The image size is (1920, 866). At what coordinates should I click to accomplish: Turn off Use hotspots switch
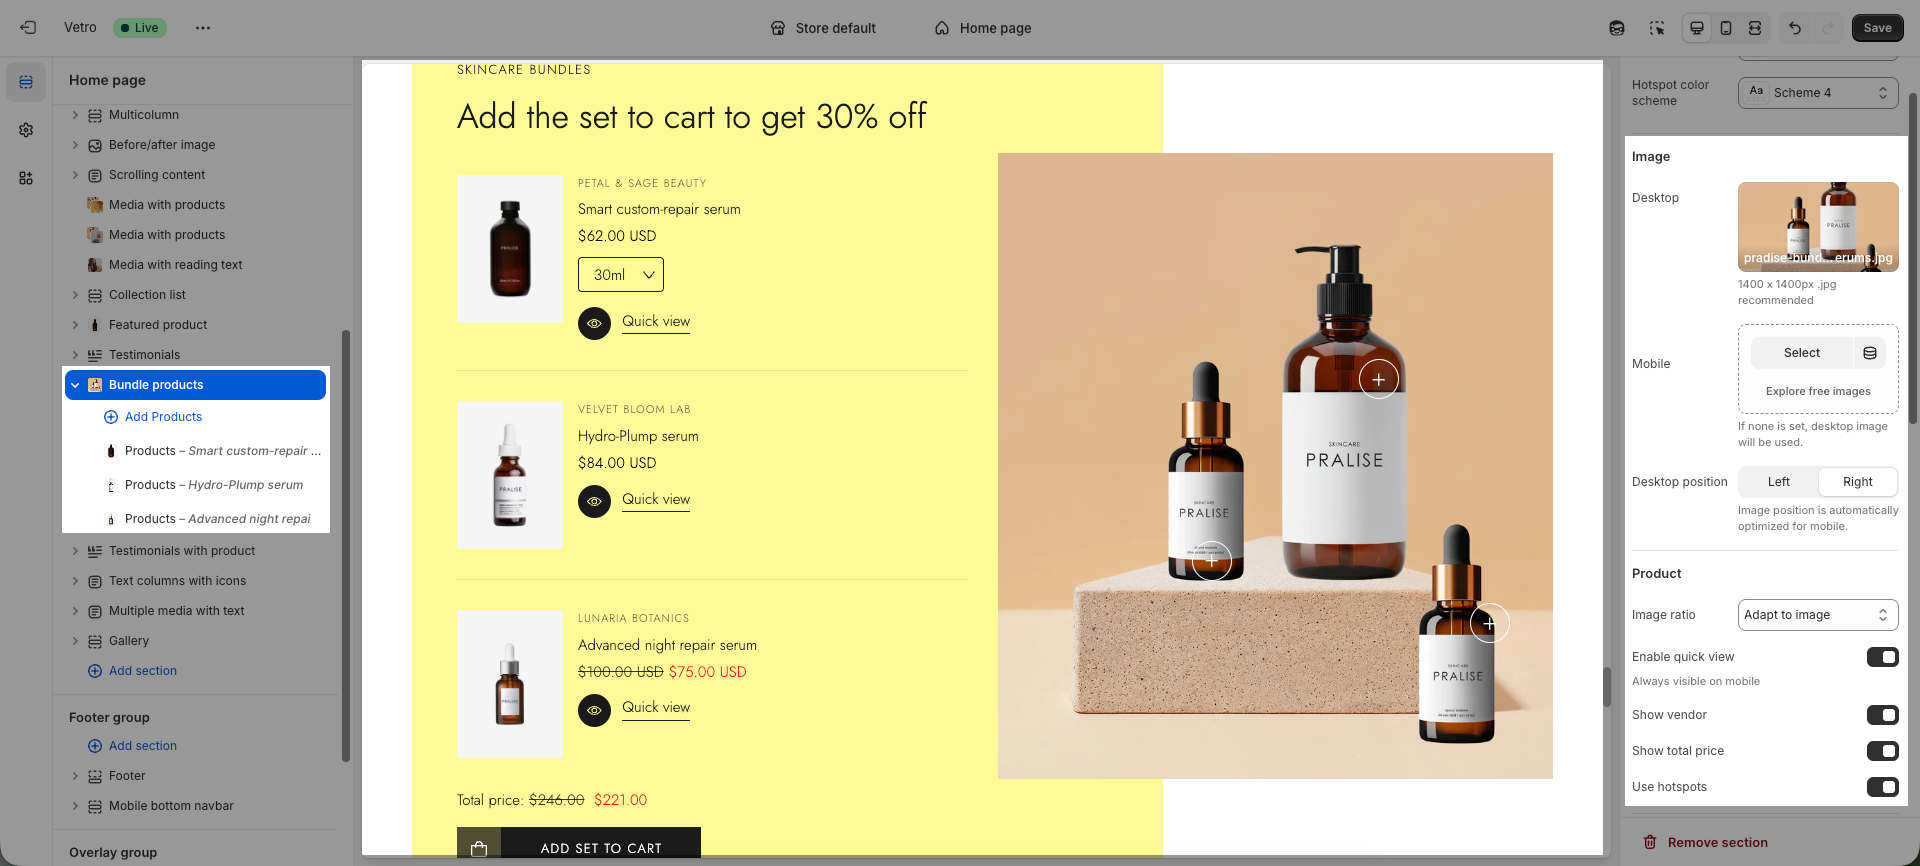tap(1882, 787)
